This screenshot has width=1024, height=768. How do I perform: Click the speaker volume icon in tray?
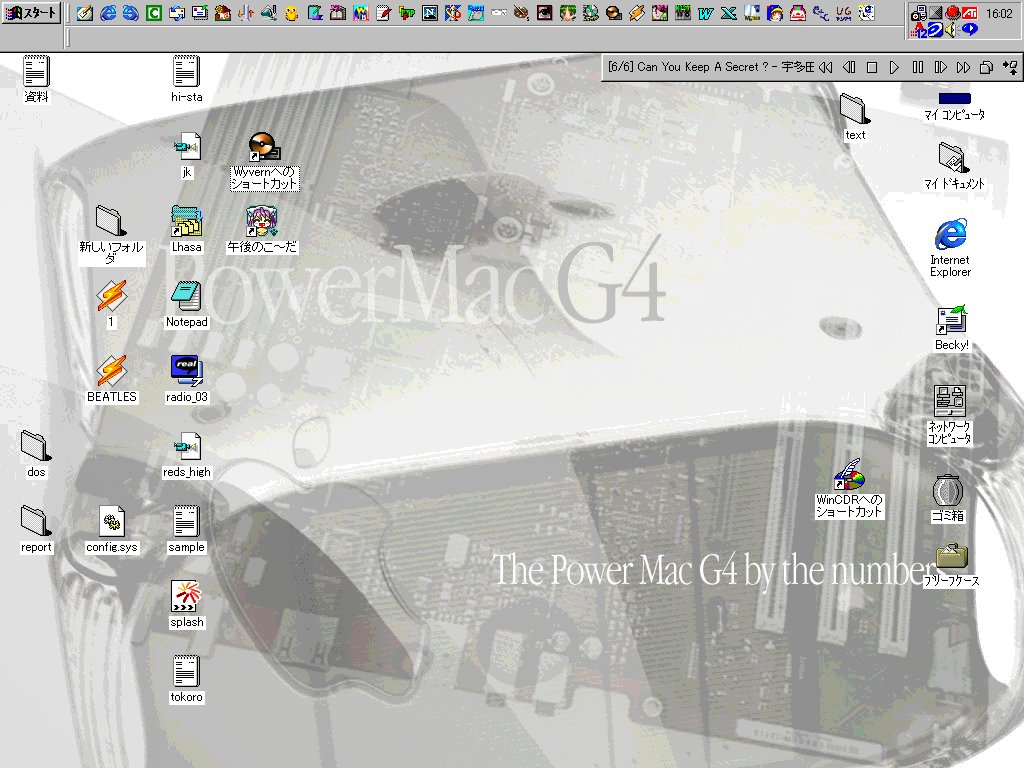click(950, 30)
